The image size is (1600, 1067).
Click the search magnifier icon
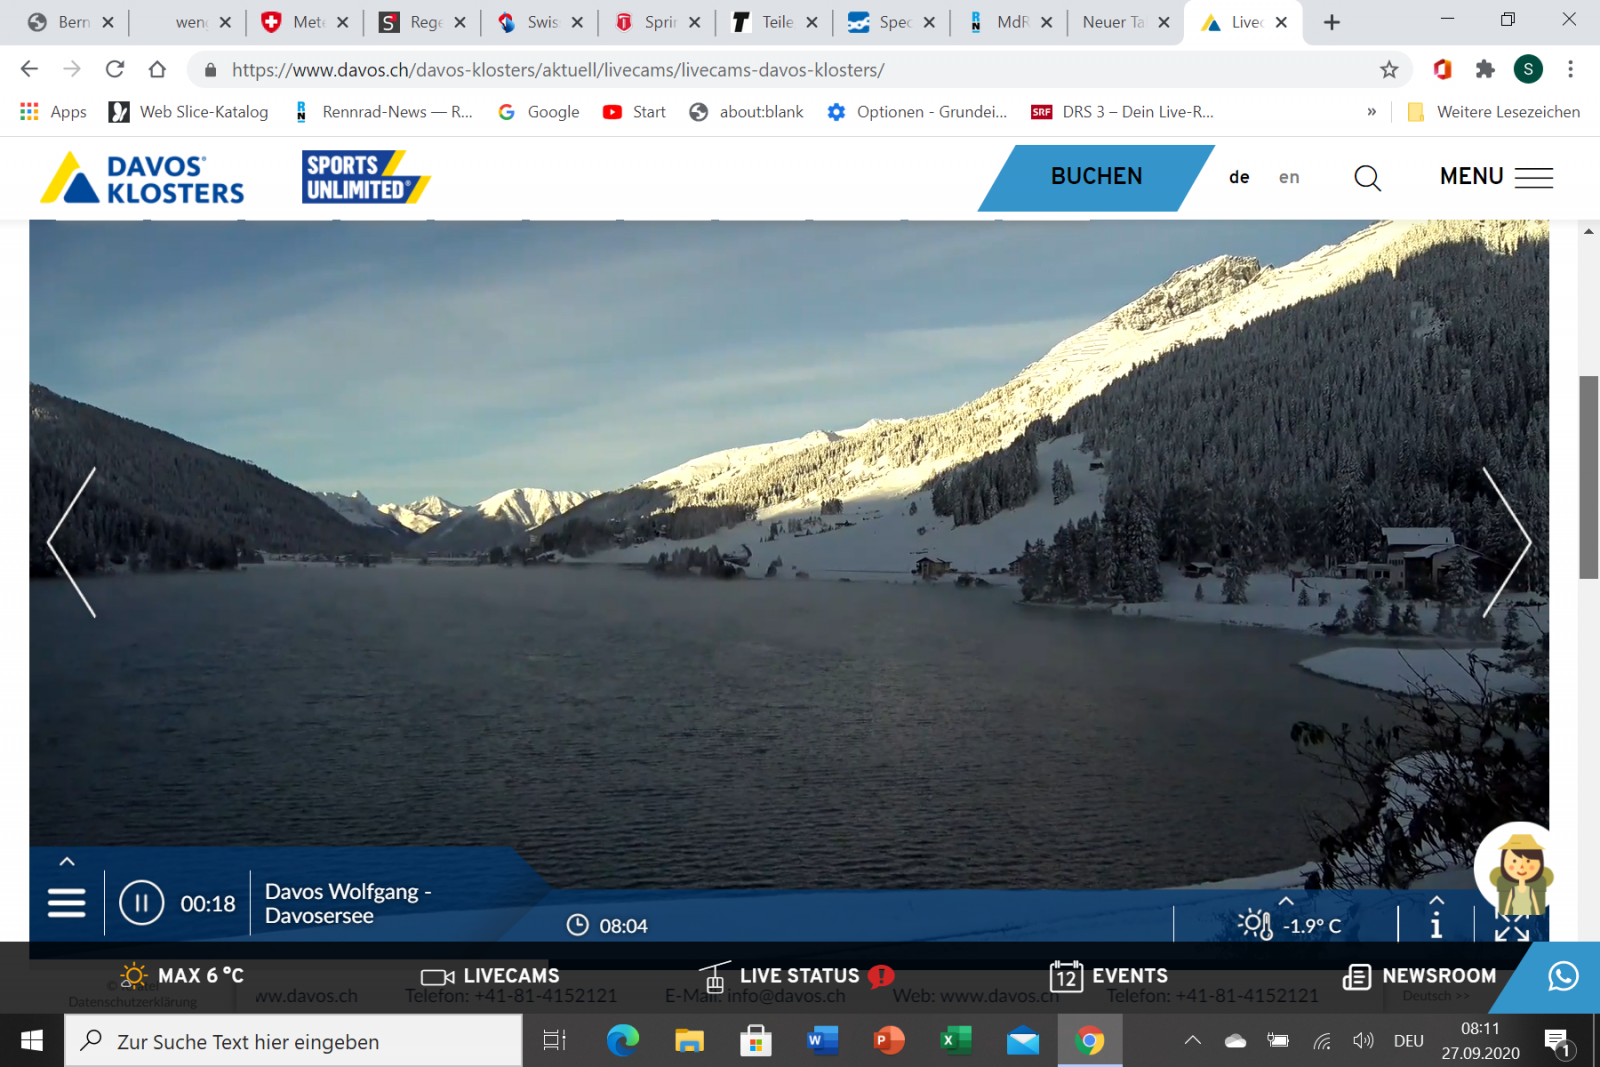1367,178
